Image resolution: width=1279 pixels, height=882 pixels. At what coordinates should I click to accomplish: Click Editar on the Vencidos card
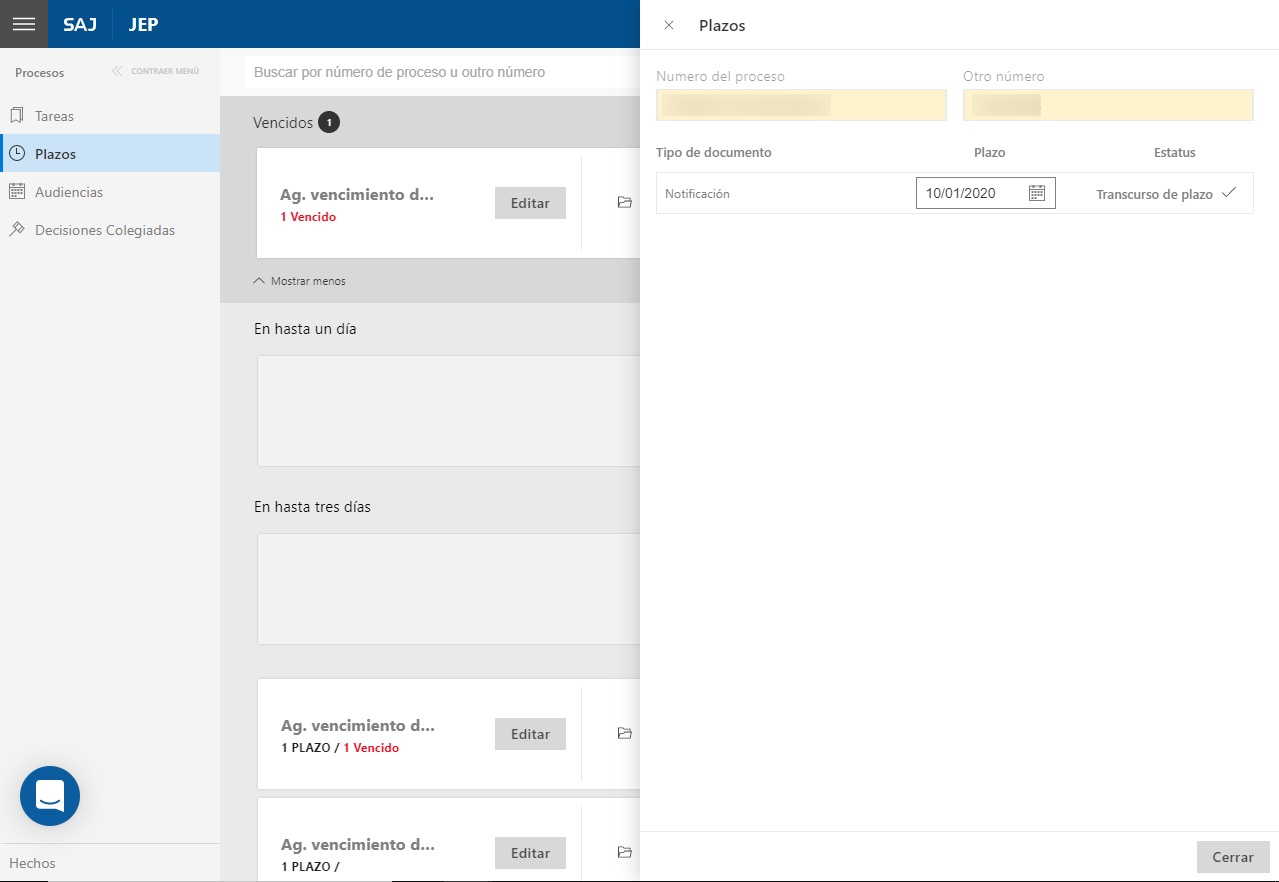point(530,203)
